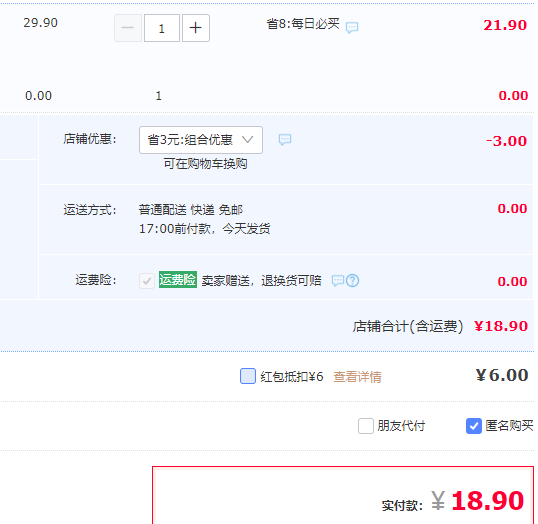Click dropdown chevron in 店铺优惠 selector
Viewport: 538px width, 524px height.
pyautogui.click(x=247, y=139)
